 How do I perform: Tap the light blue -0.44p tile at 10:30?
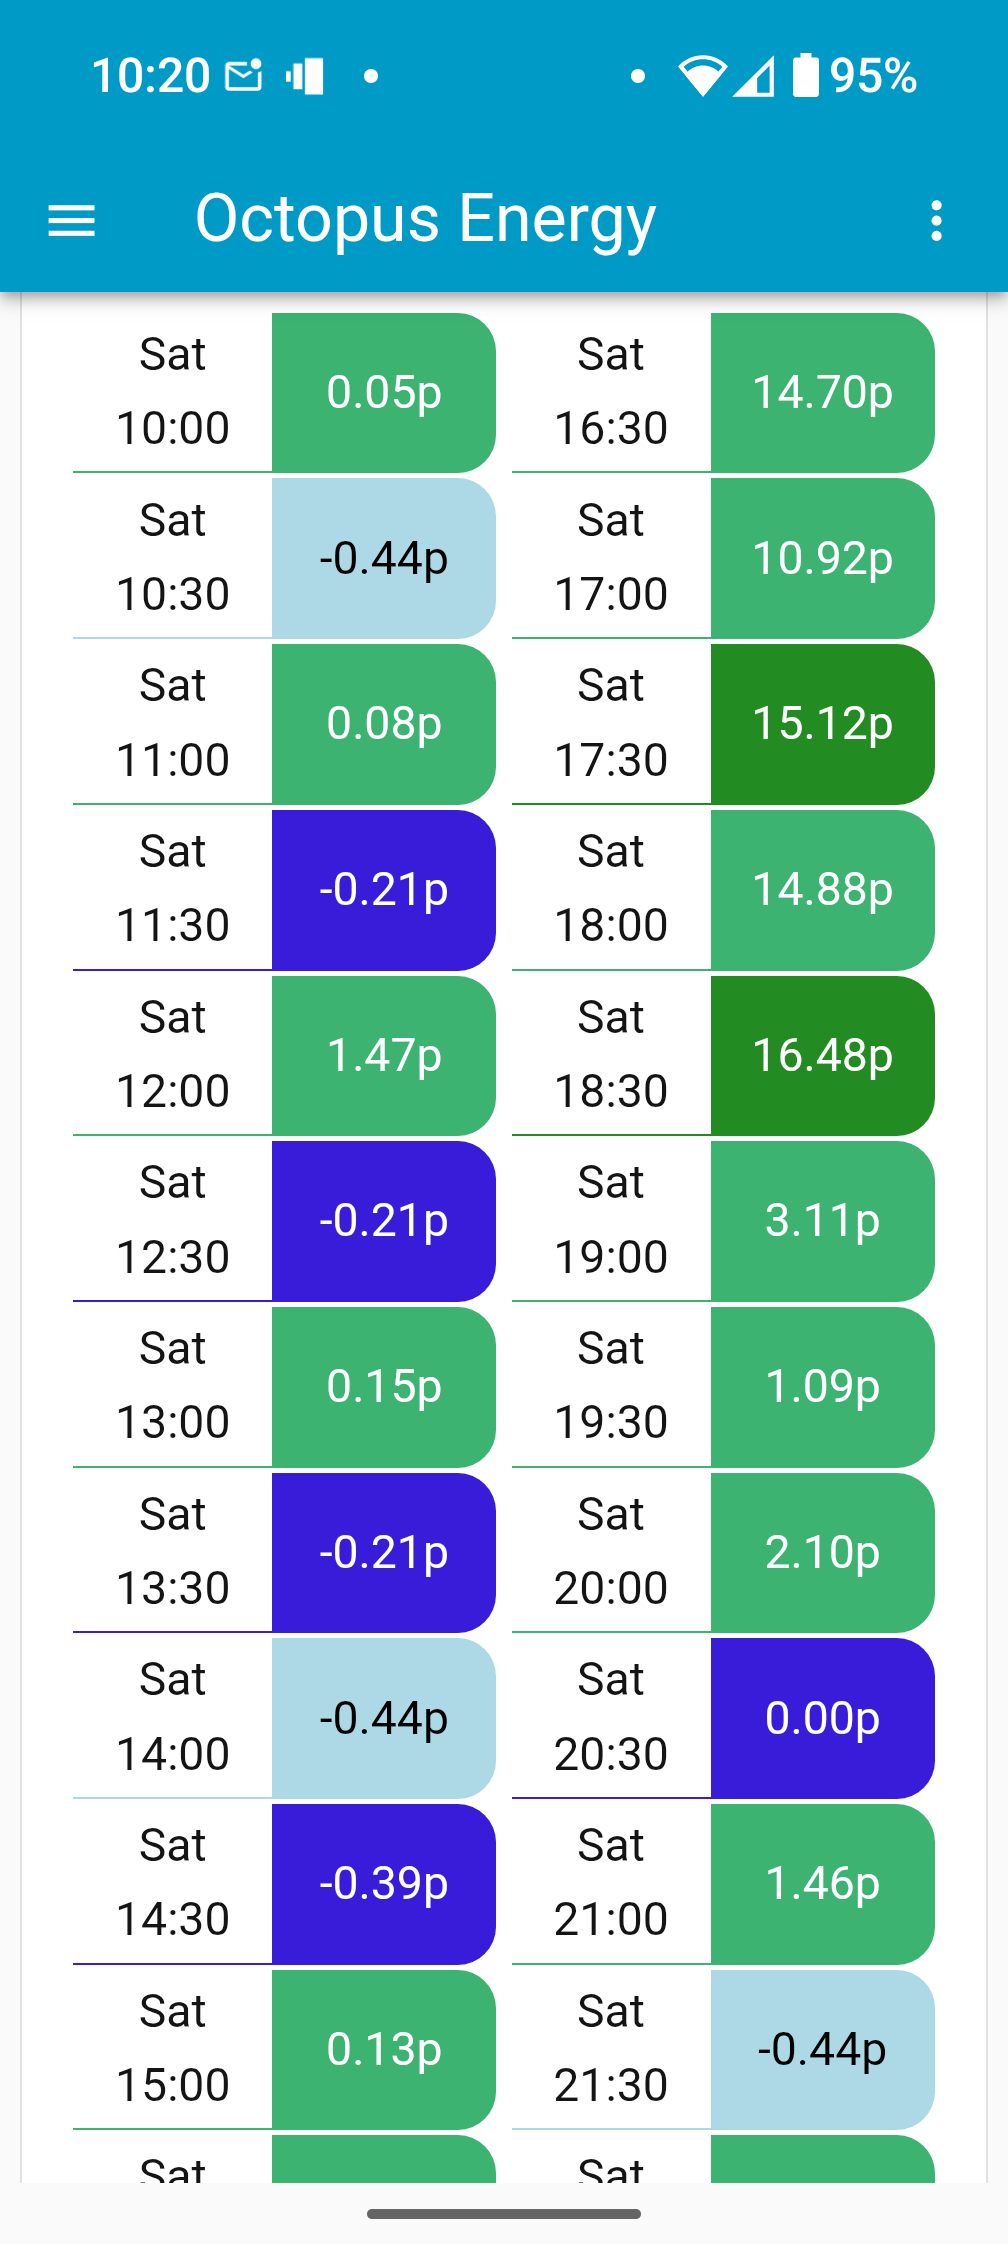click(x=383, y=558)
